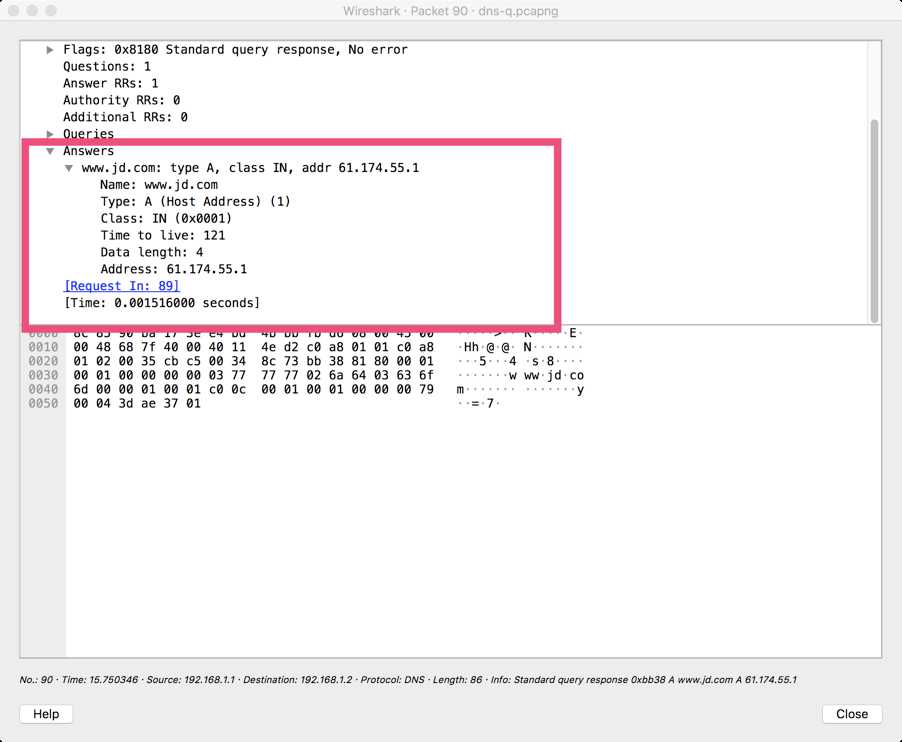
Task: Click the packet details vertical scrollbar
Action: click(x=874, y=221)
